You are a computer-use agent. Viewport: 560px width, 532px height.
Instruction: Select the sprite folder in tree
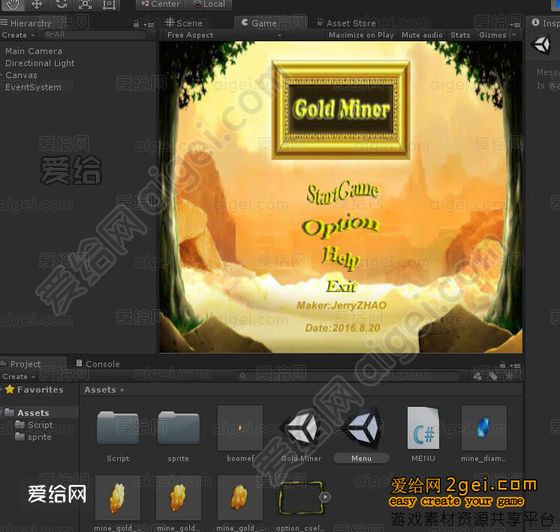click(x=34, y=437)
